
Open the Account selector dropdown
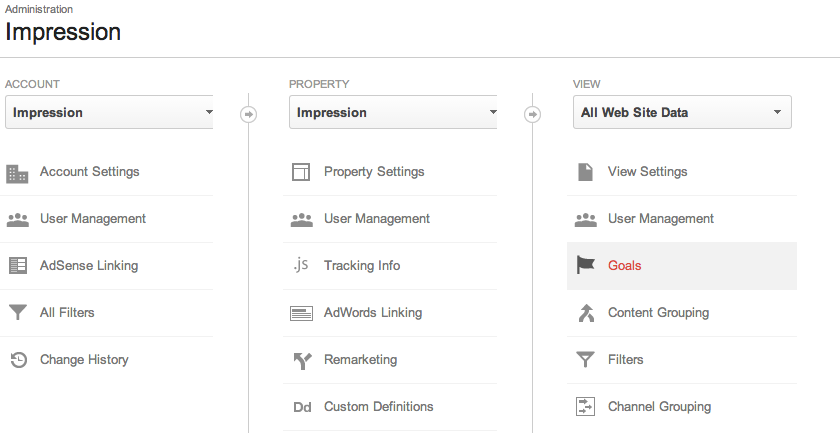pos(109,113)
